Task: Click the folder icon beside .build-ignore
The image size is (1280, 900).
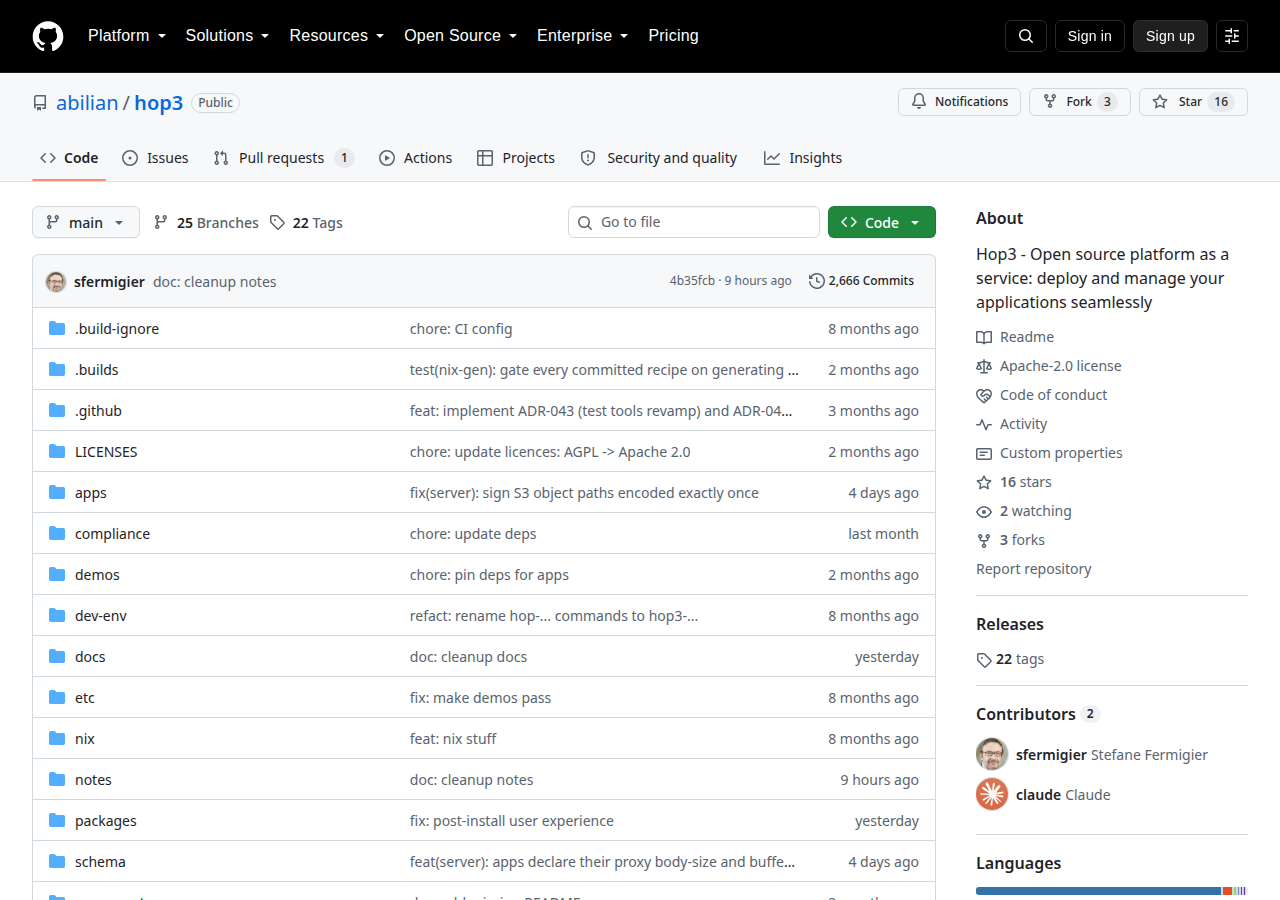Action: point(57,329)
